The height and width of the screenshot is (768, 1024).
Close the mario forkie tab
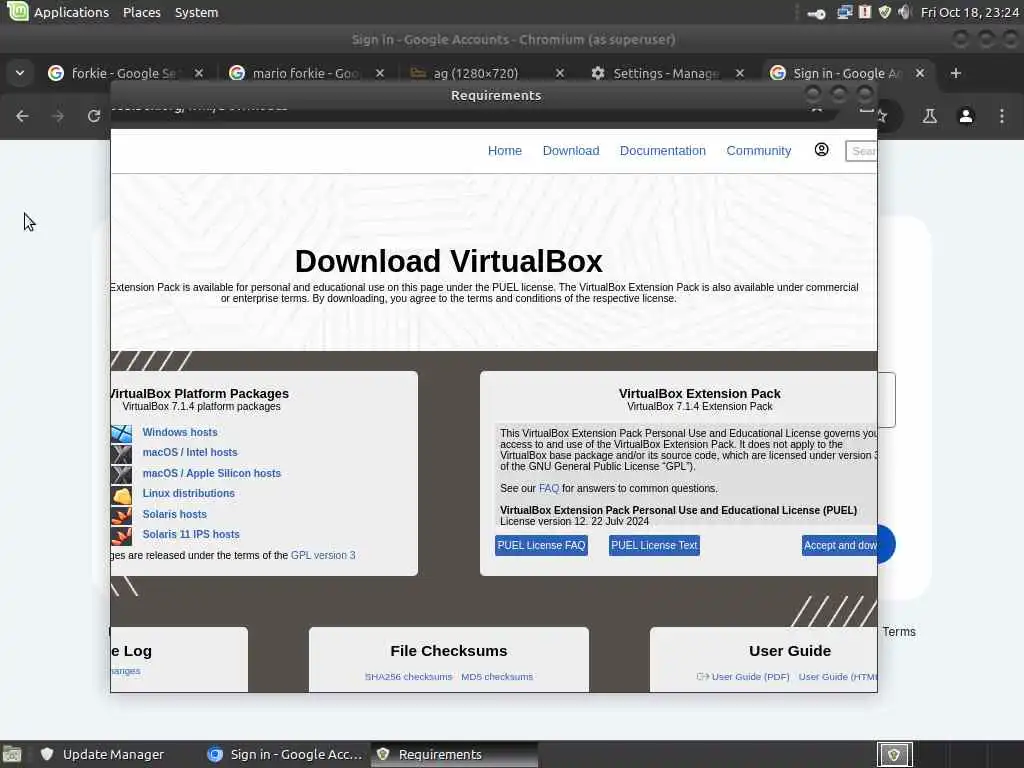pos(380,73)
